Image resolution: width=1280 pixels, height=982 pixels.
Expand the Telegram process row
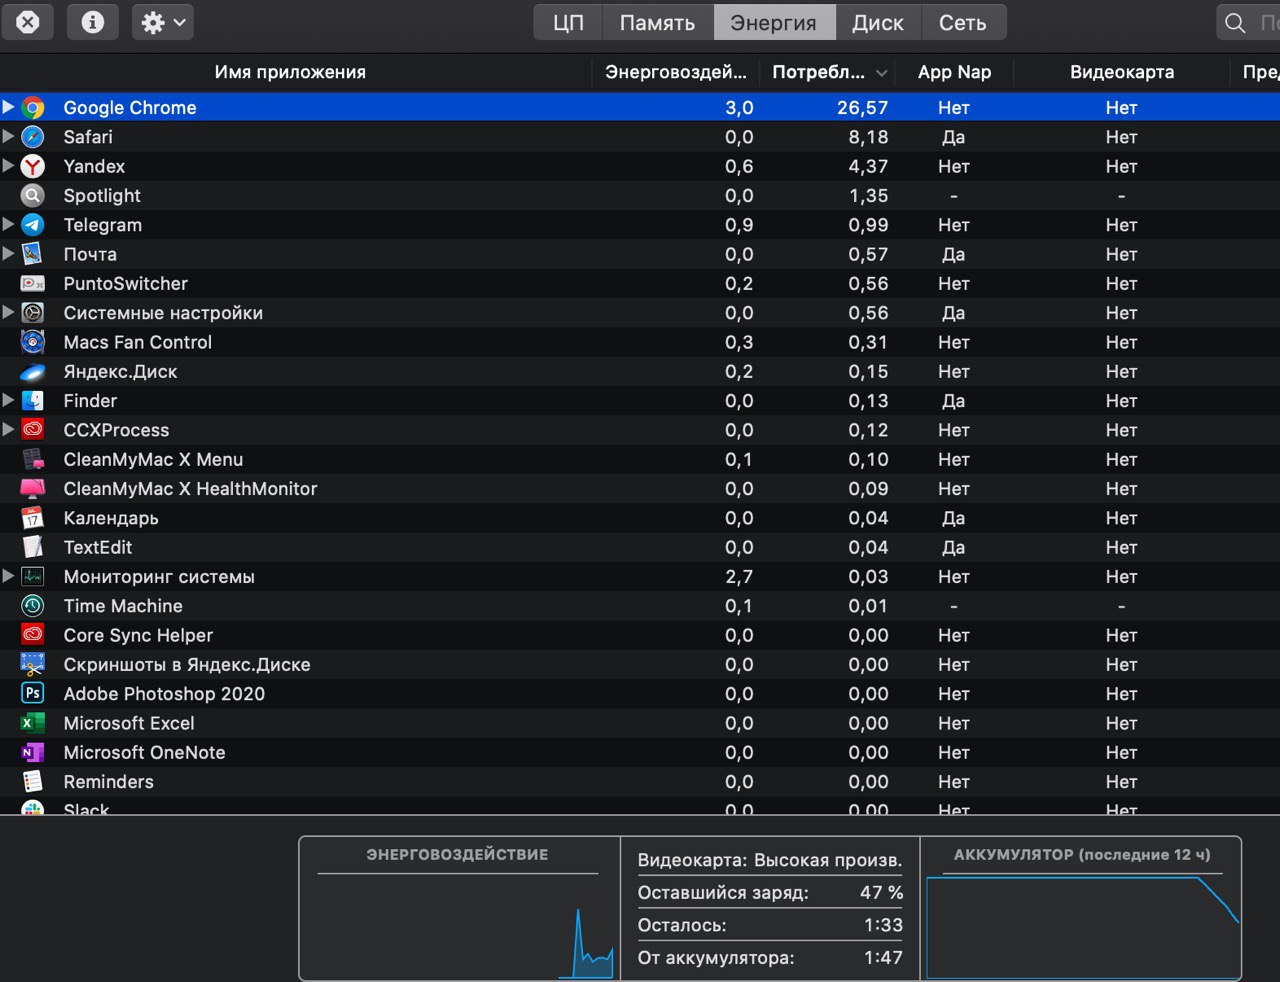tap(8, 224)
